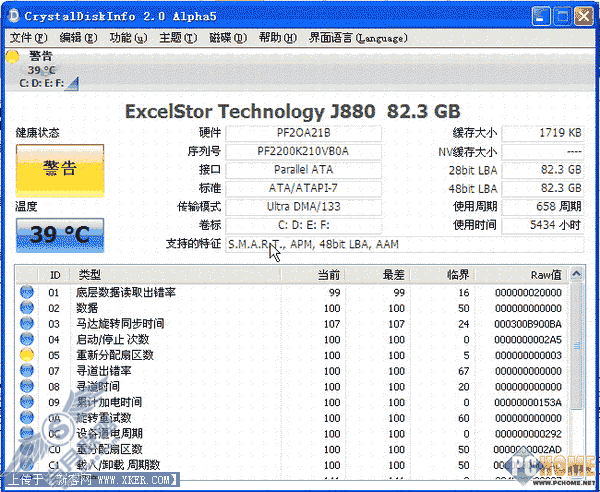Click yellow caution icon for attribute 05

tap(27, 355)
